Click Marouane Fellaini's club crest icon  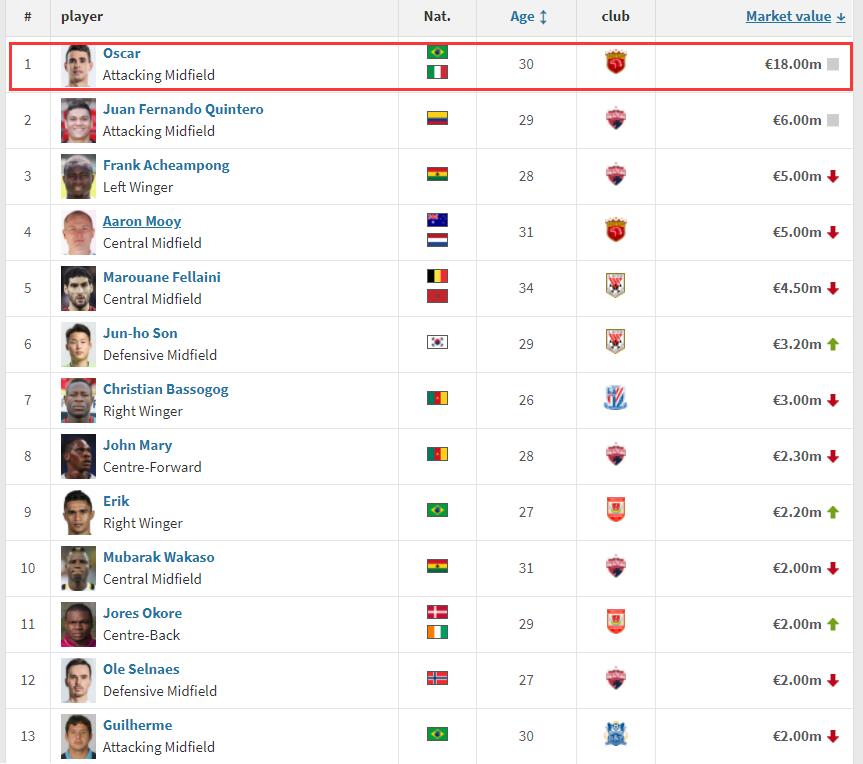click(x=616, y=288)
